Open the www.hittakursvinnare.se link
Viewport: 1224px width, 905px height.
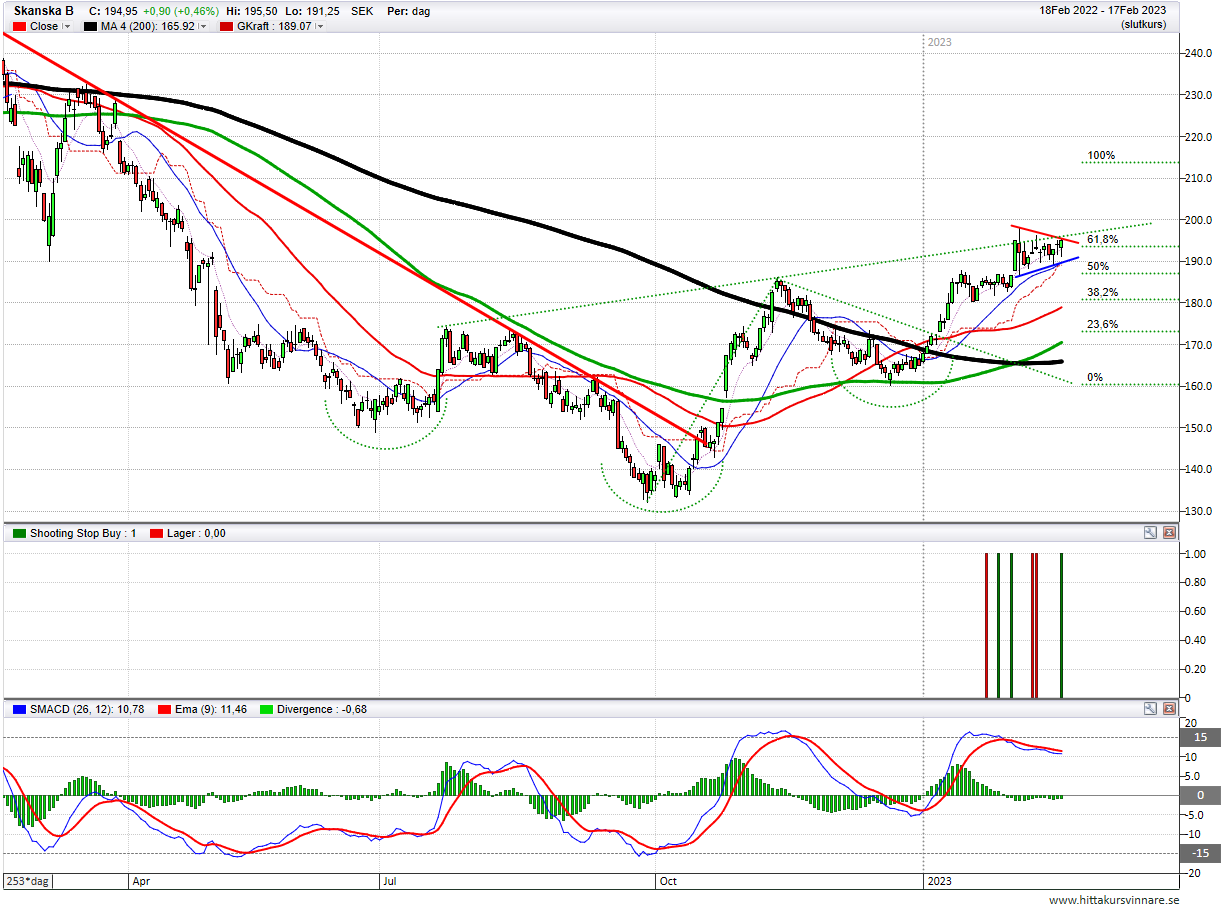(1113, 900)
